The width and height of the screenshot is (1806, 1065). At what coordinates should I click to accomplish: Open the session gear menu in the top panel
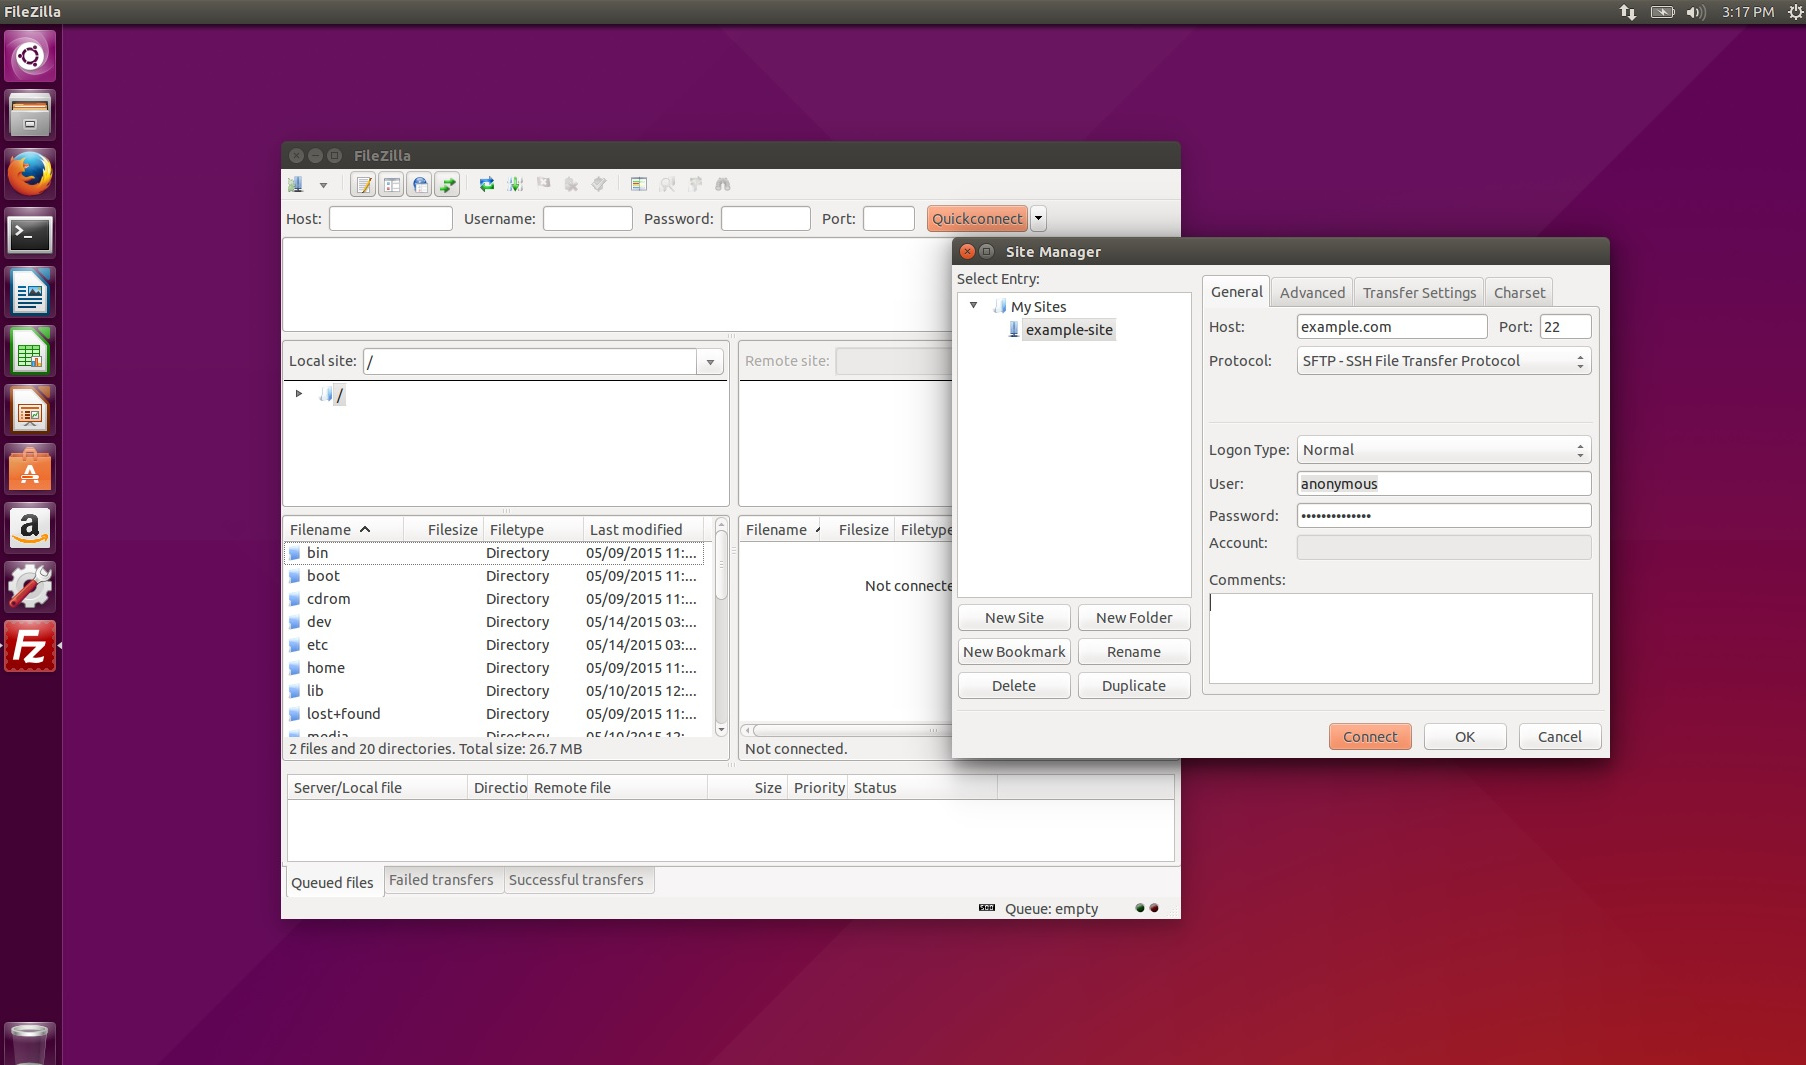click(x=1795, y=12)
